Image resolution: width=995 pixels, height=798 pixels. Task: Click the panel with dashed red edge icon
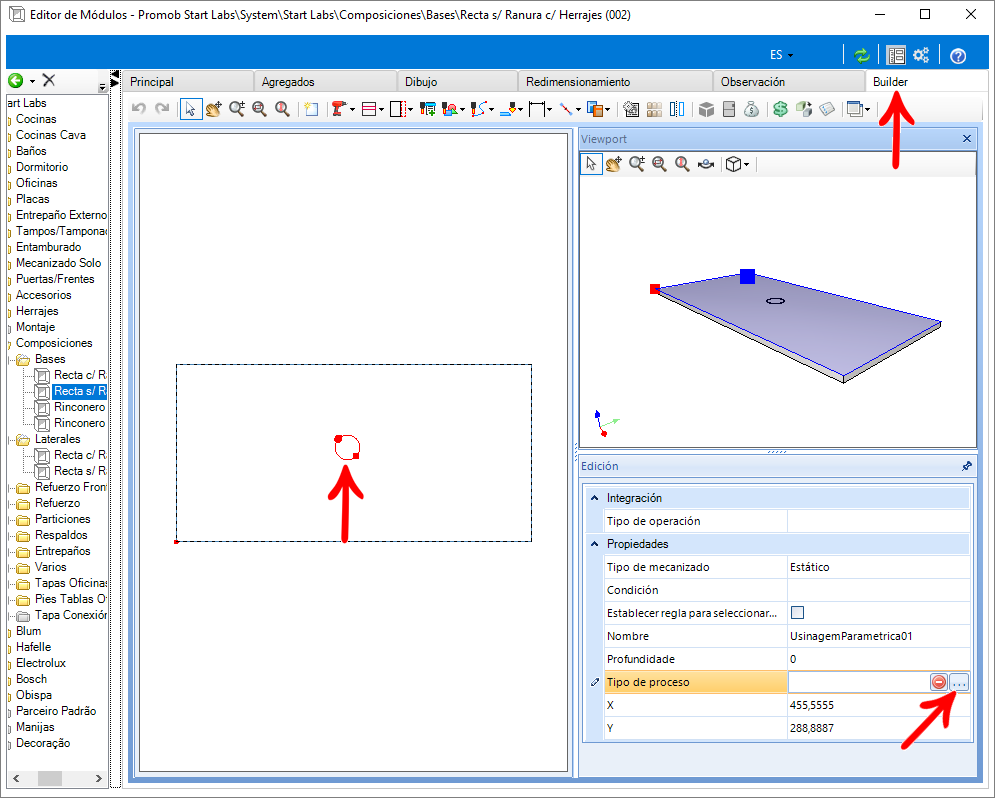click(x=398, y=109)
